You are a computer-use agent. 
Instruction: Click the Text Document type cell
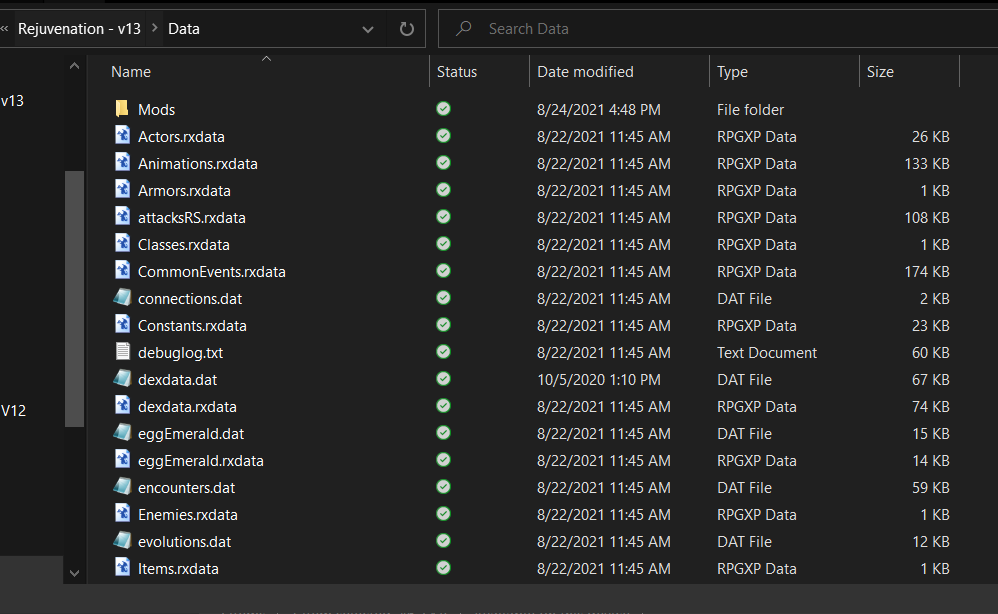click(x=767, y=352)
